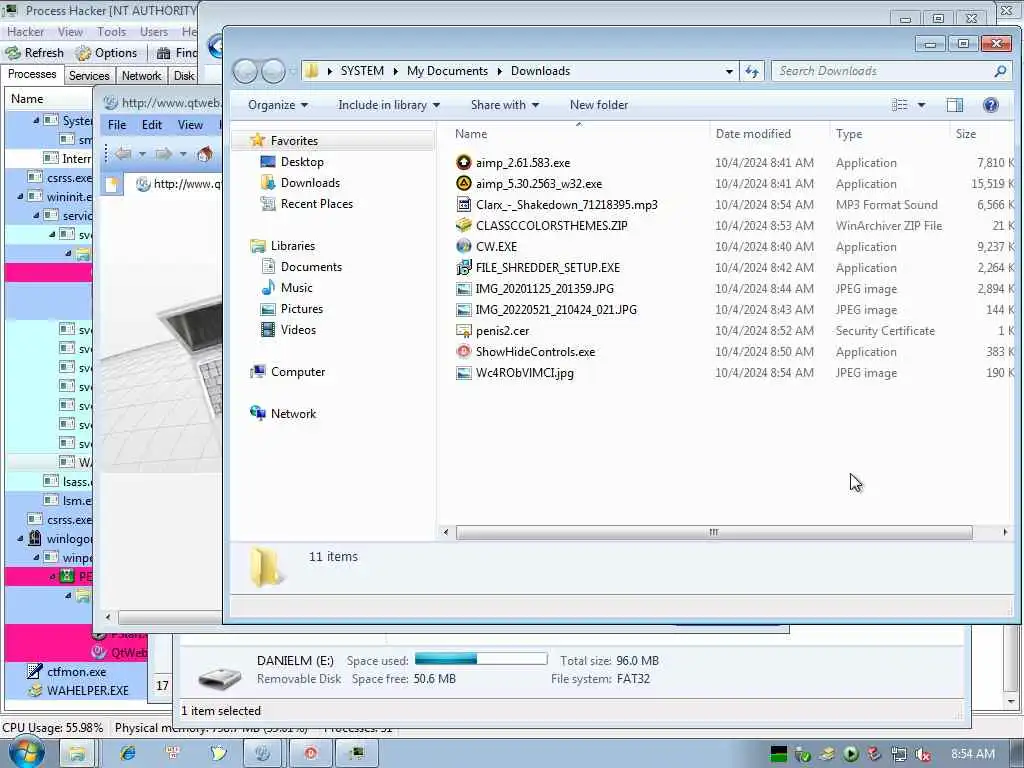
Task: Select the CW.EXE application icon
Action: tap(464, 246)
